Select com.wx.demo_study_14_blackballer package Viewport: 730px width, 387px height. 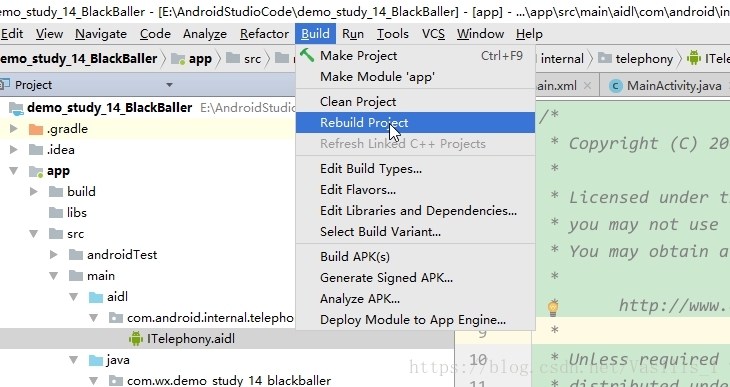click(x=229, y=380)
